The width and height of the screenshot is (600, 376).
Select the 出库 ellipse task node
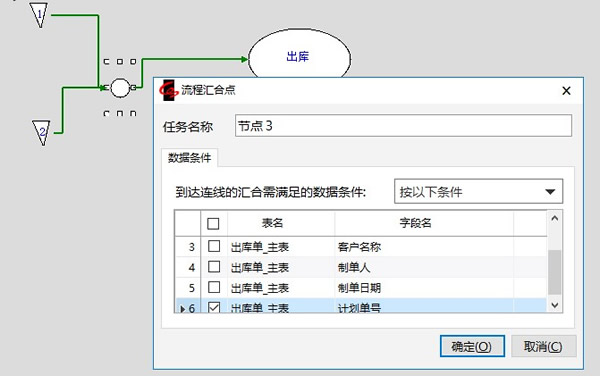299,57
